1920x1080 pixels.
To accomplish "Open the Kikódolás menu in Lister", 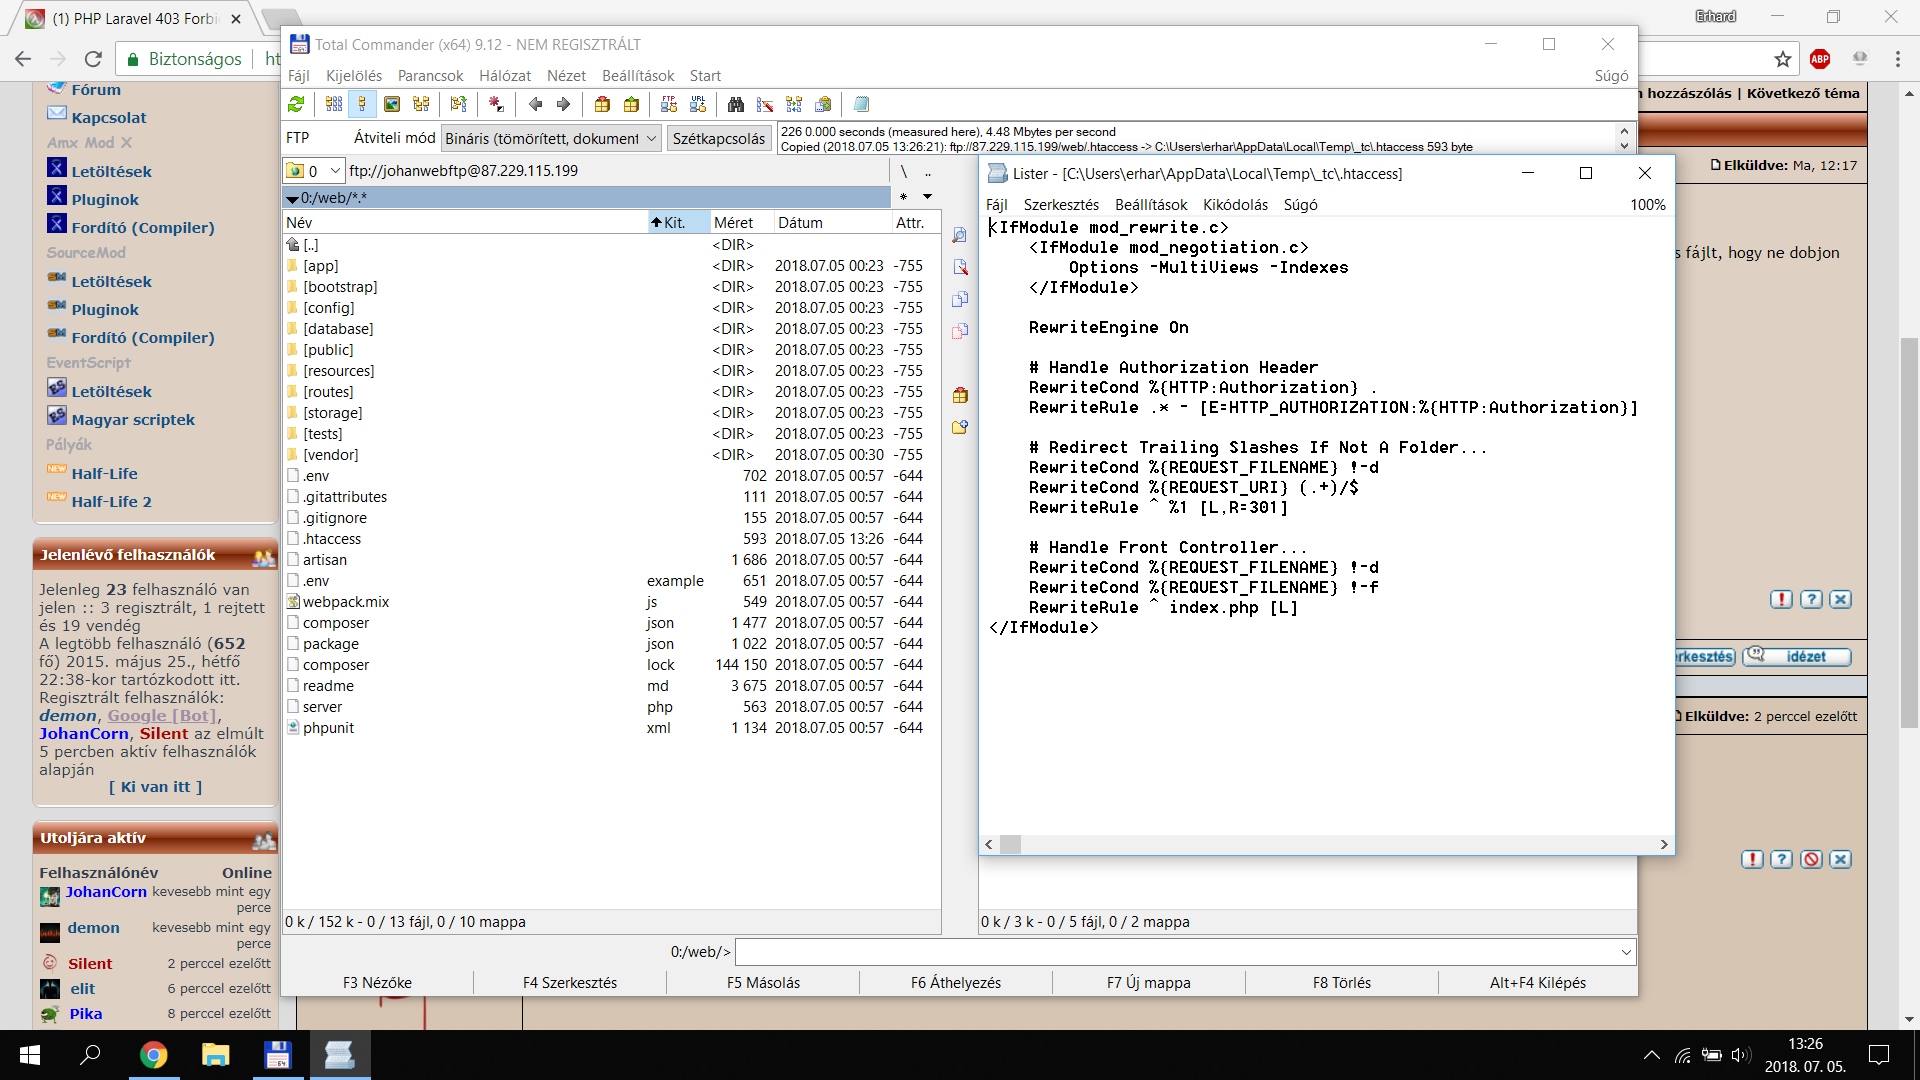I will point(1235,205).
